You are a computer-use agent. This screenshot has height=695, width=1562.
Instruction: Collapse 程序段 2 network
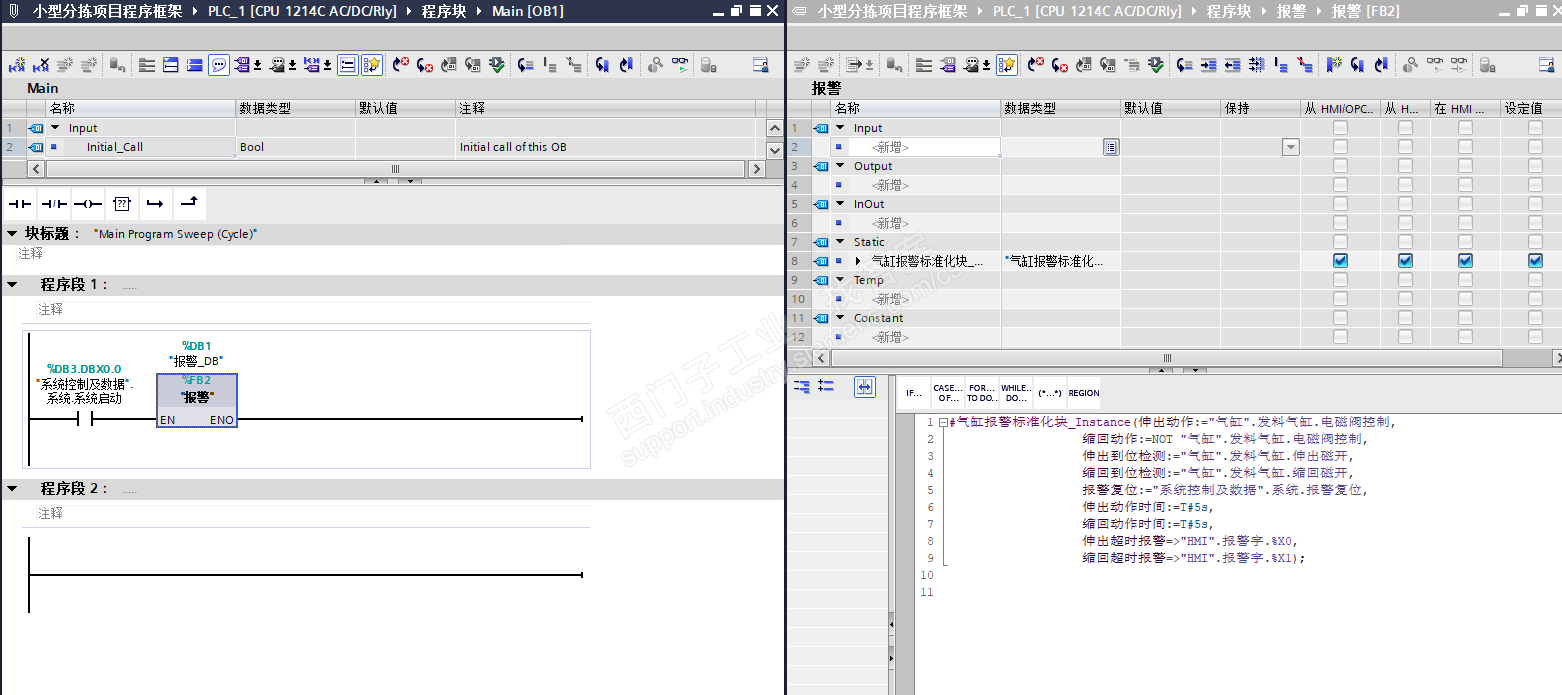(12, 489)
